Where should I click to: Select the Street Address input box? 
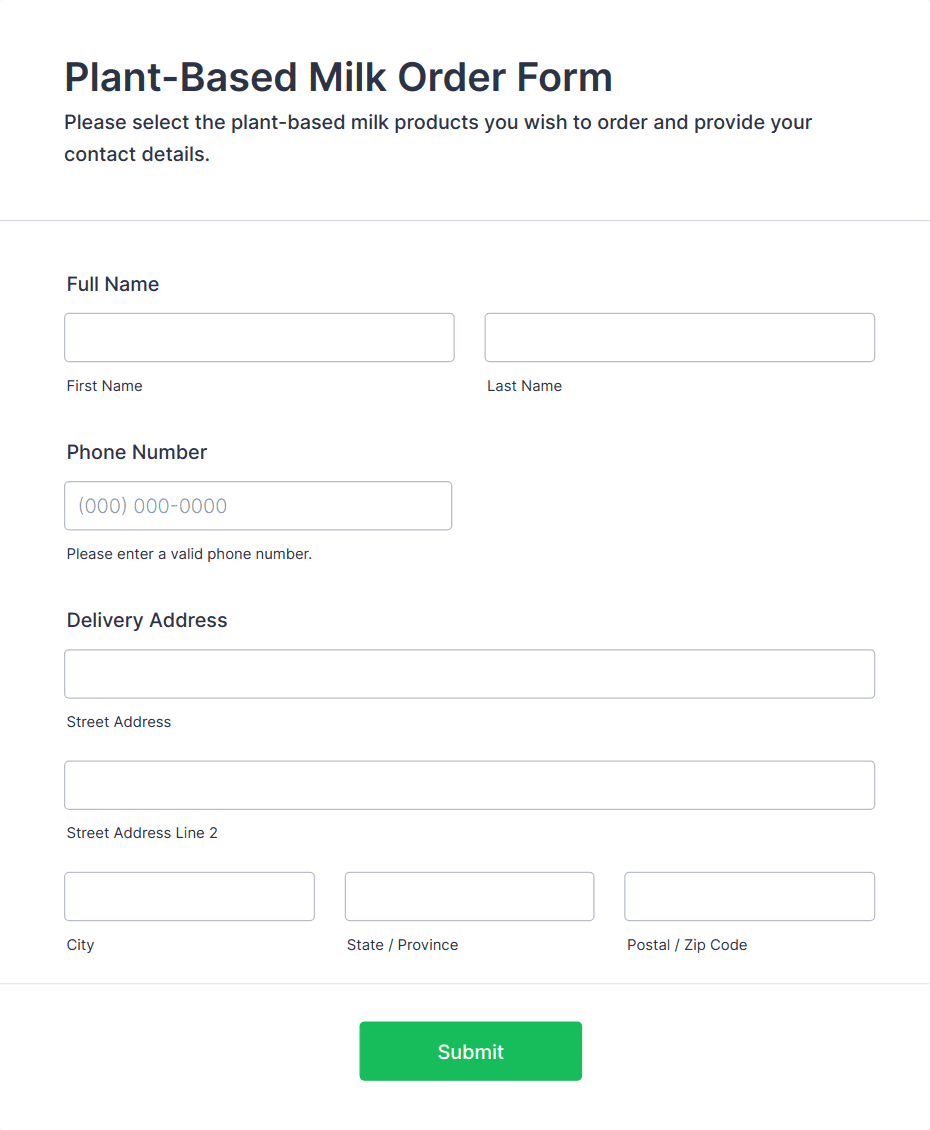click(469, 674)
